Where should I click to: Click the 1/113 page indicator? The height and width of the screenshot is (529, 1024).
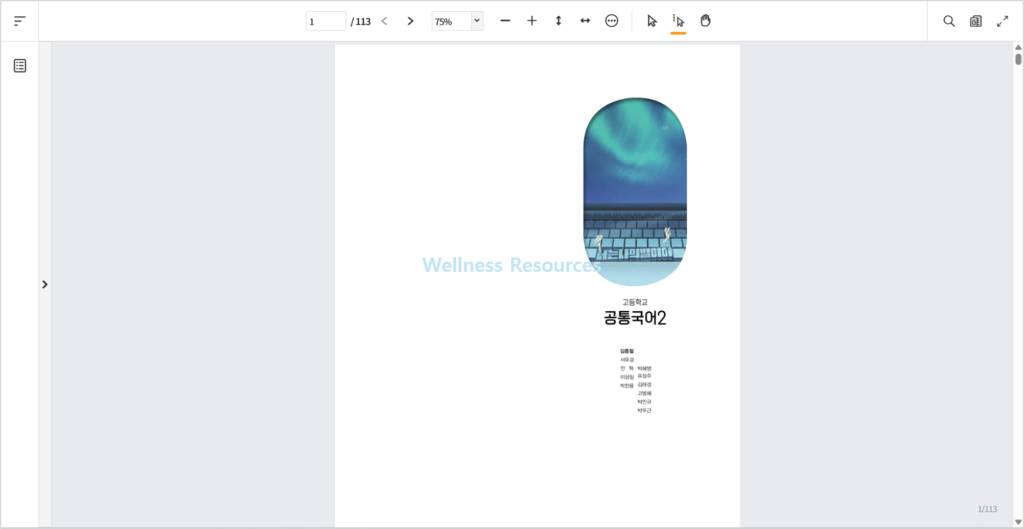point(987,509)
